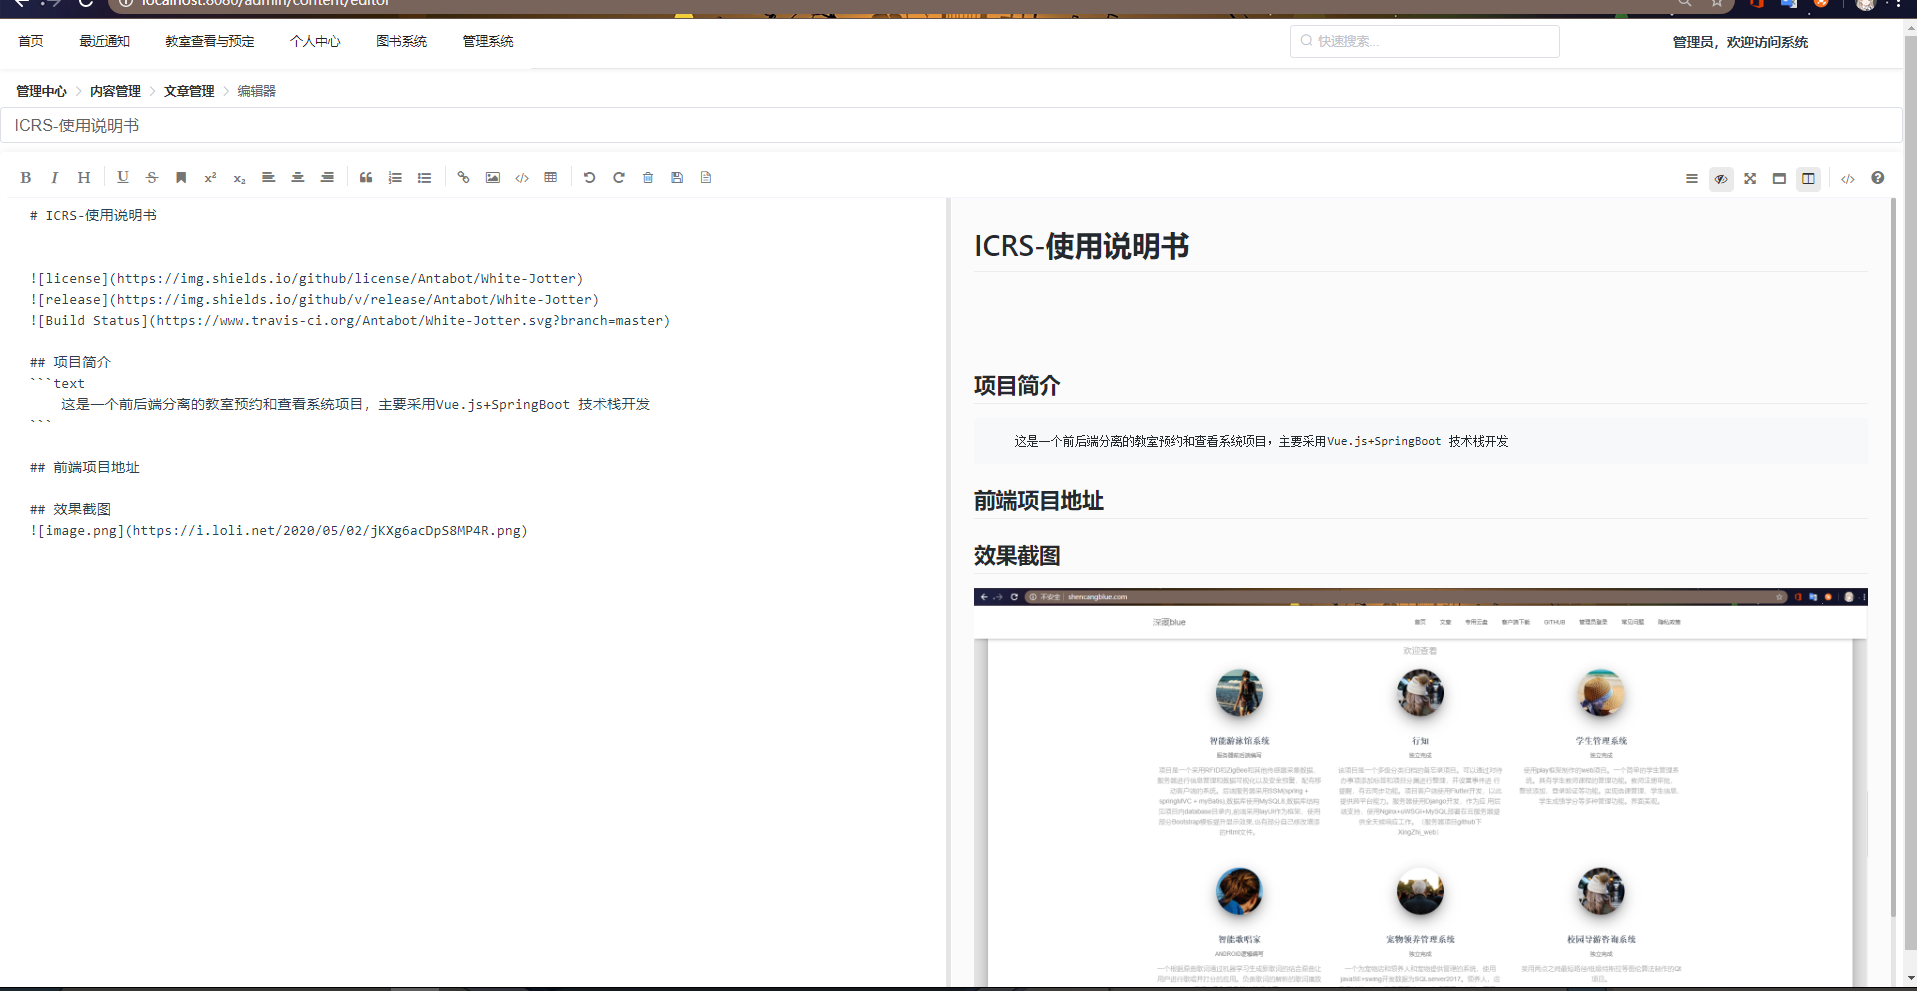The height and width of the screenshot is (991, 1917).
Task: Reload the page with browser refresh button
Action: pos(86,3)
